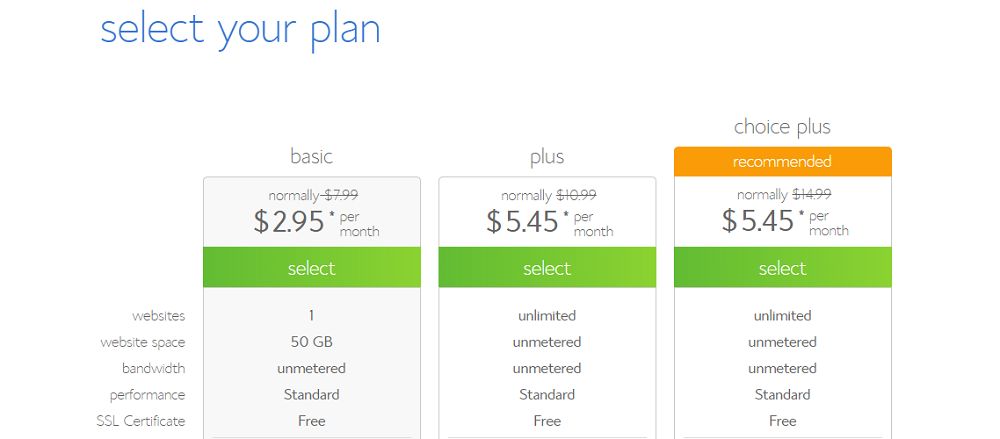Click the "basic" plan title
The width and height of the screenshot is (1000, 439).
pyautogui.click(x=311, y=157)
